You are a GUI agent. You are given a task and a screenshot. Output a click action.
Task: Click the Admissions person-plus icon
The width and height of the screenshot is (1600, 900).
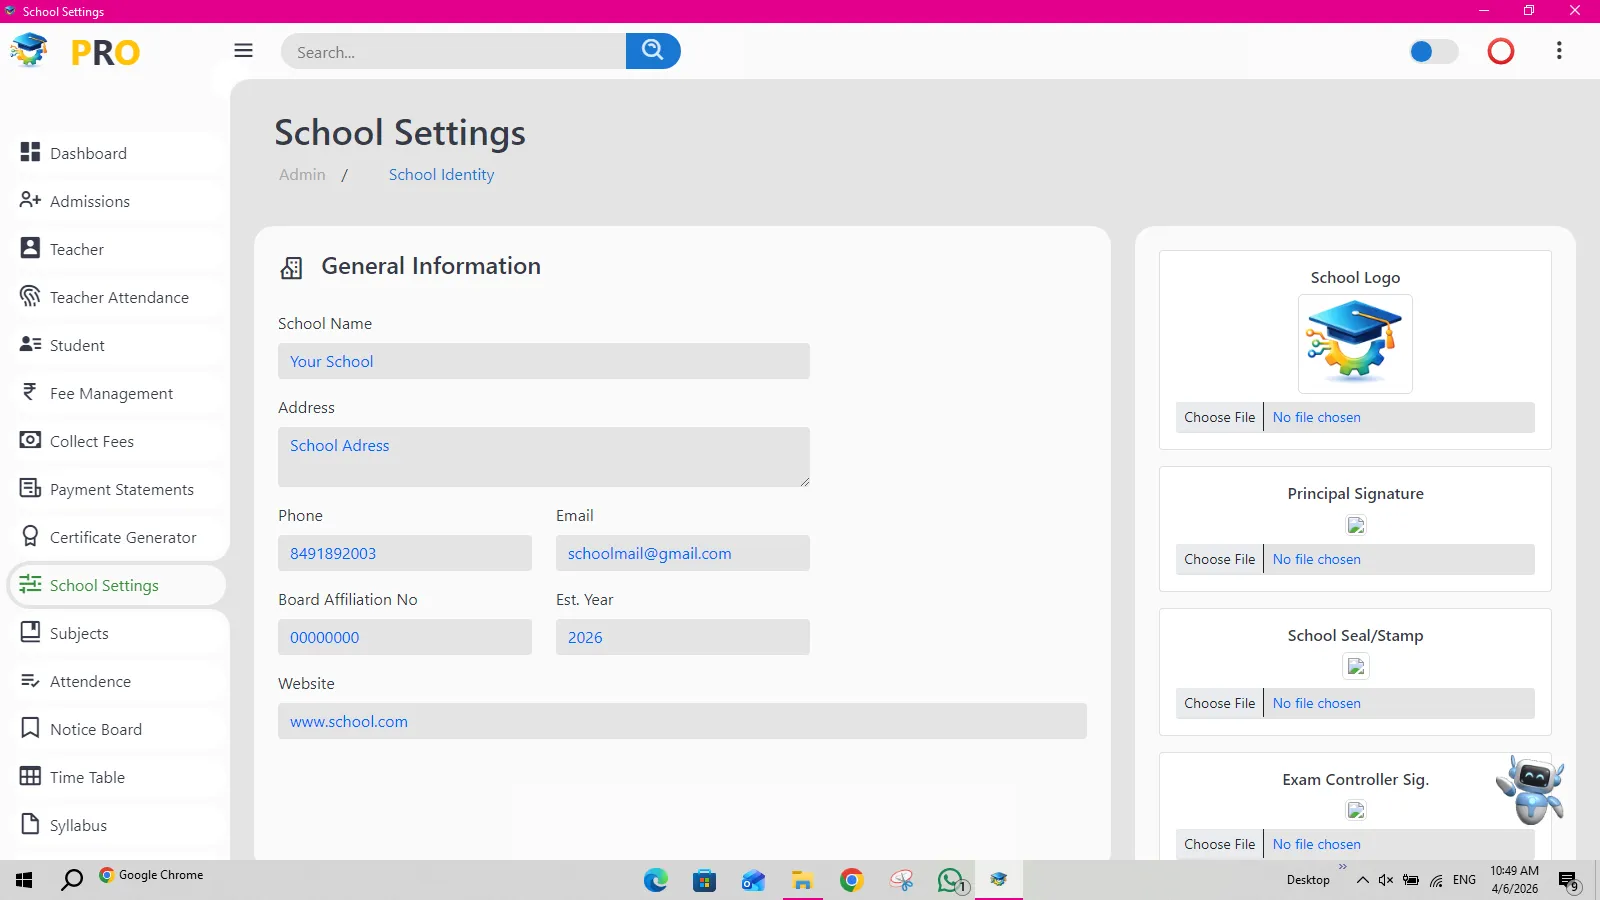tap(30, 200)
